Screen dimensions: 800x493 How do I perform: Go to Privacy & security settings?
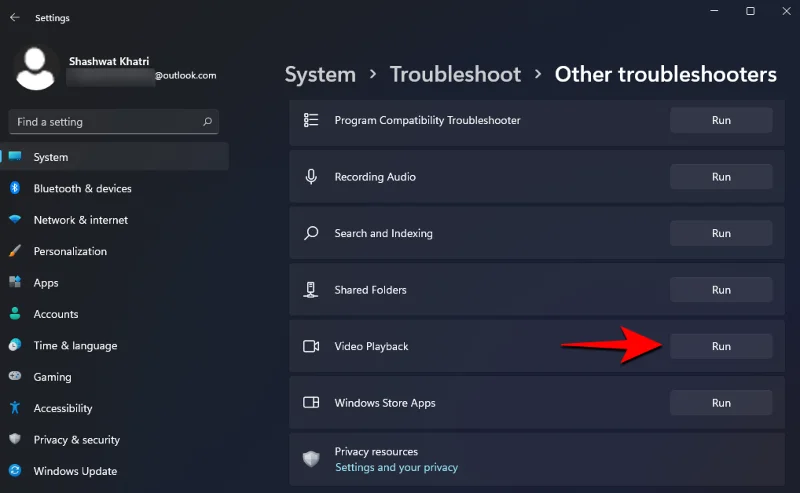pos(115,439)
